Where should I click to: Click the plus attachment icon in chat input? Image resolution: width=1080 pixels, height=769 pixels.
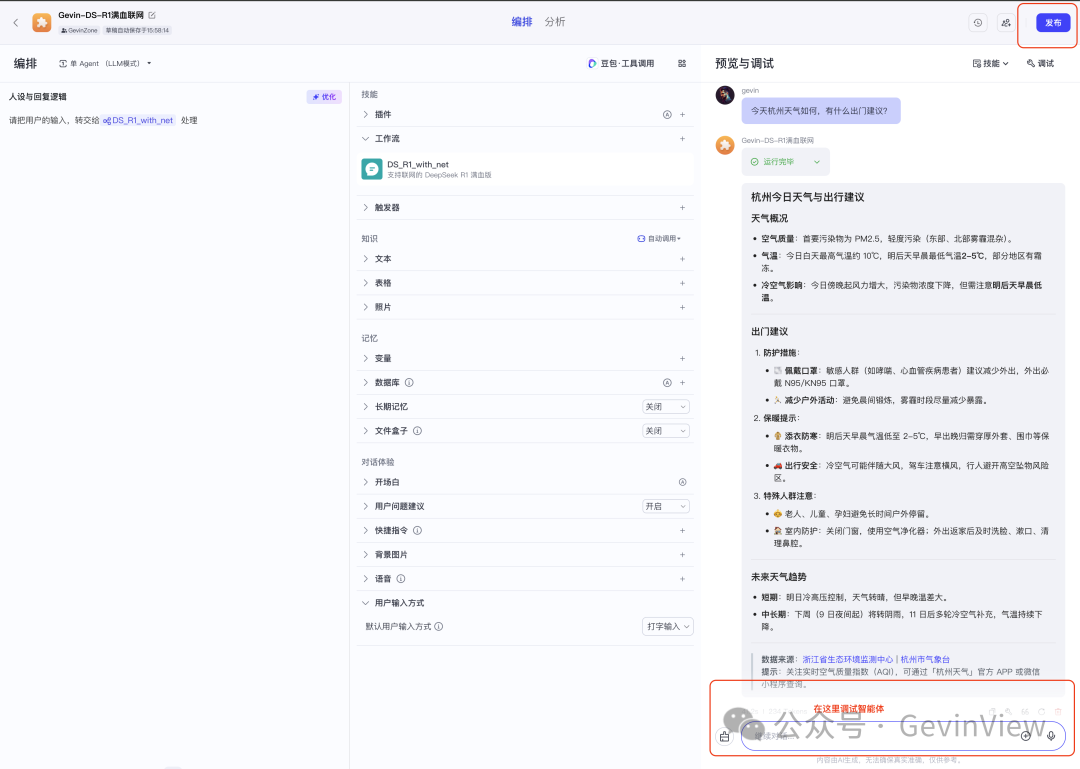coord(1026,736)
